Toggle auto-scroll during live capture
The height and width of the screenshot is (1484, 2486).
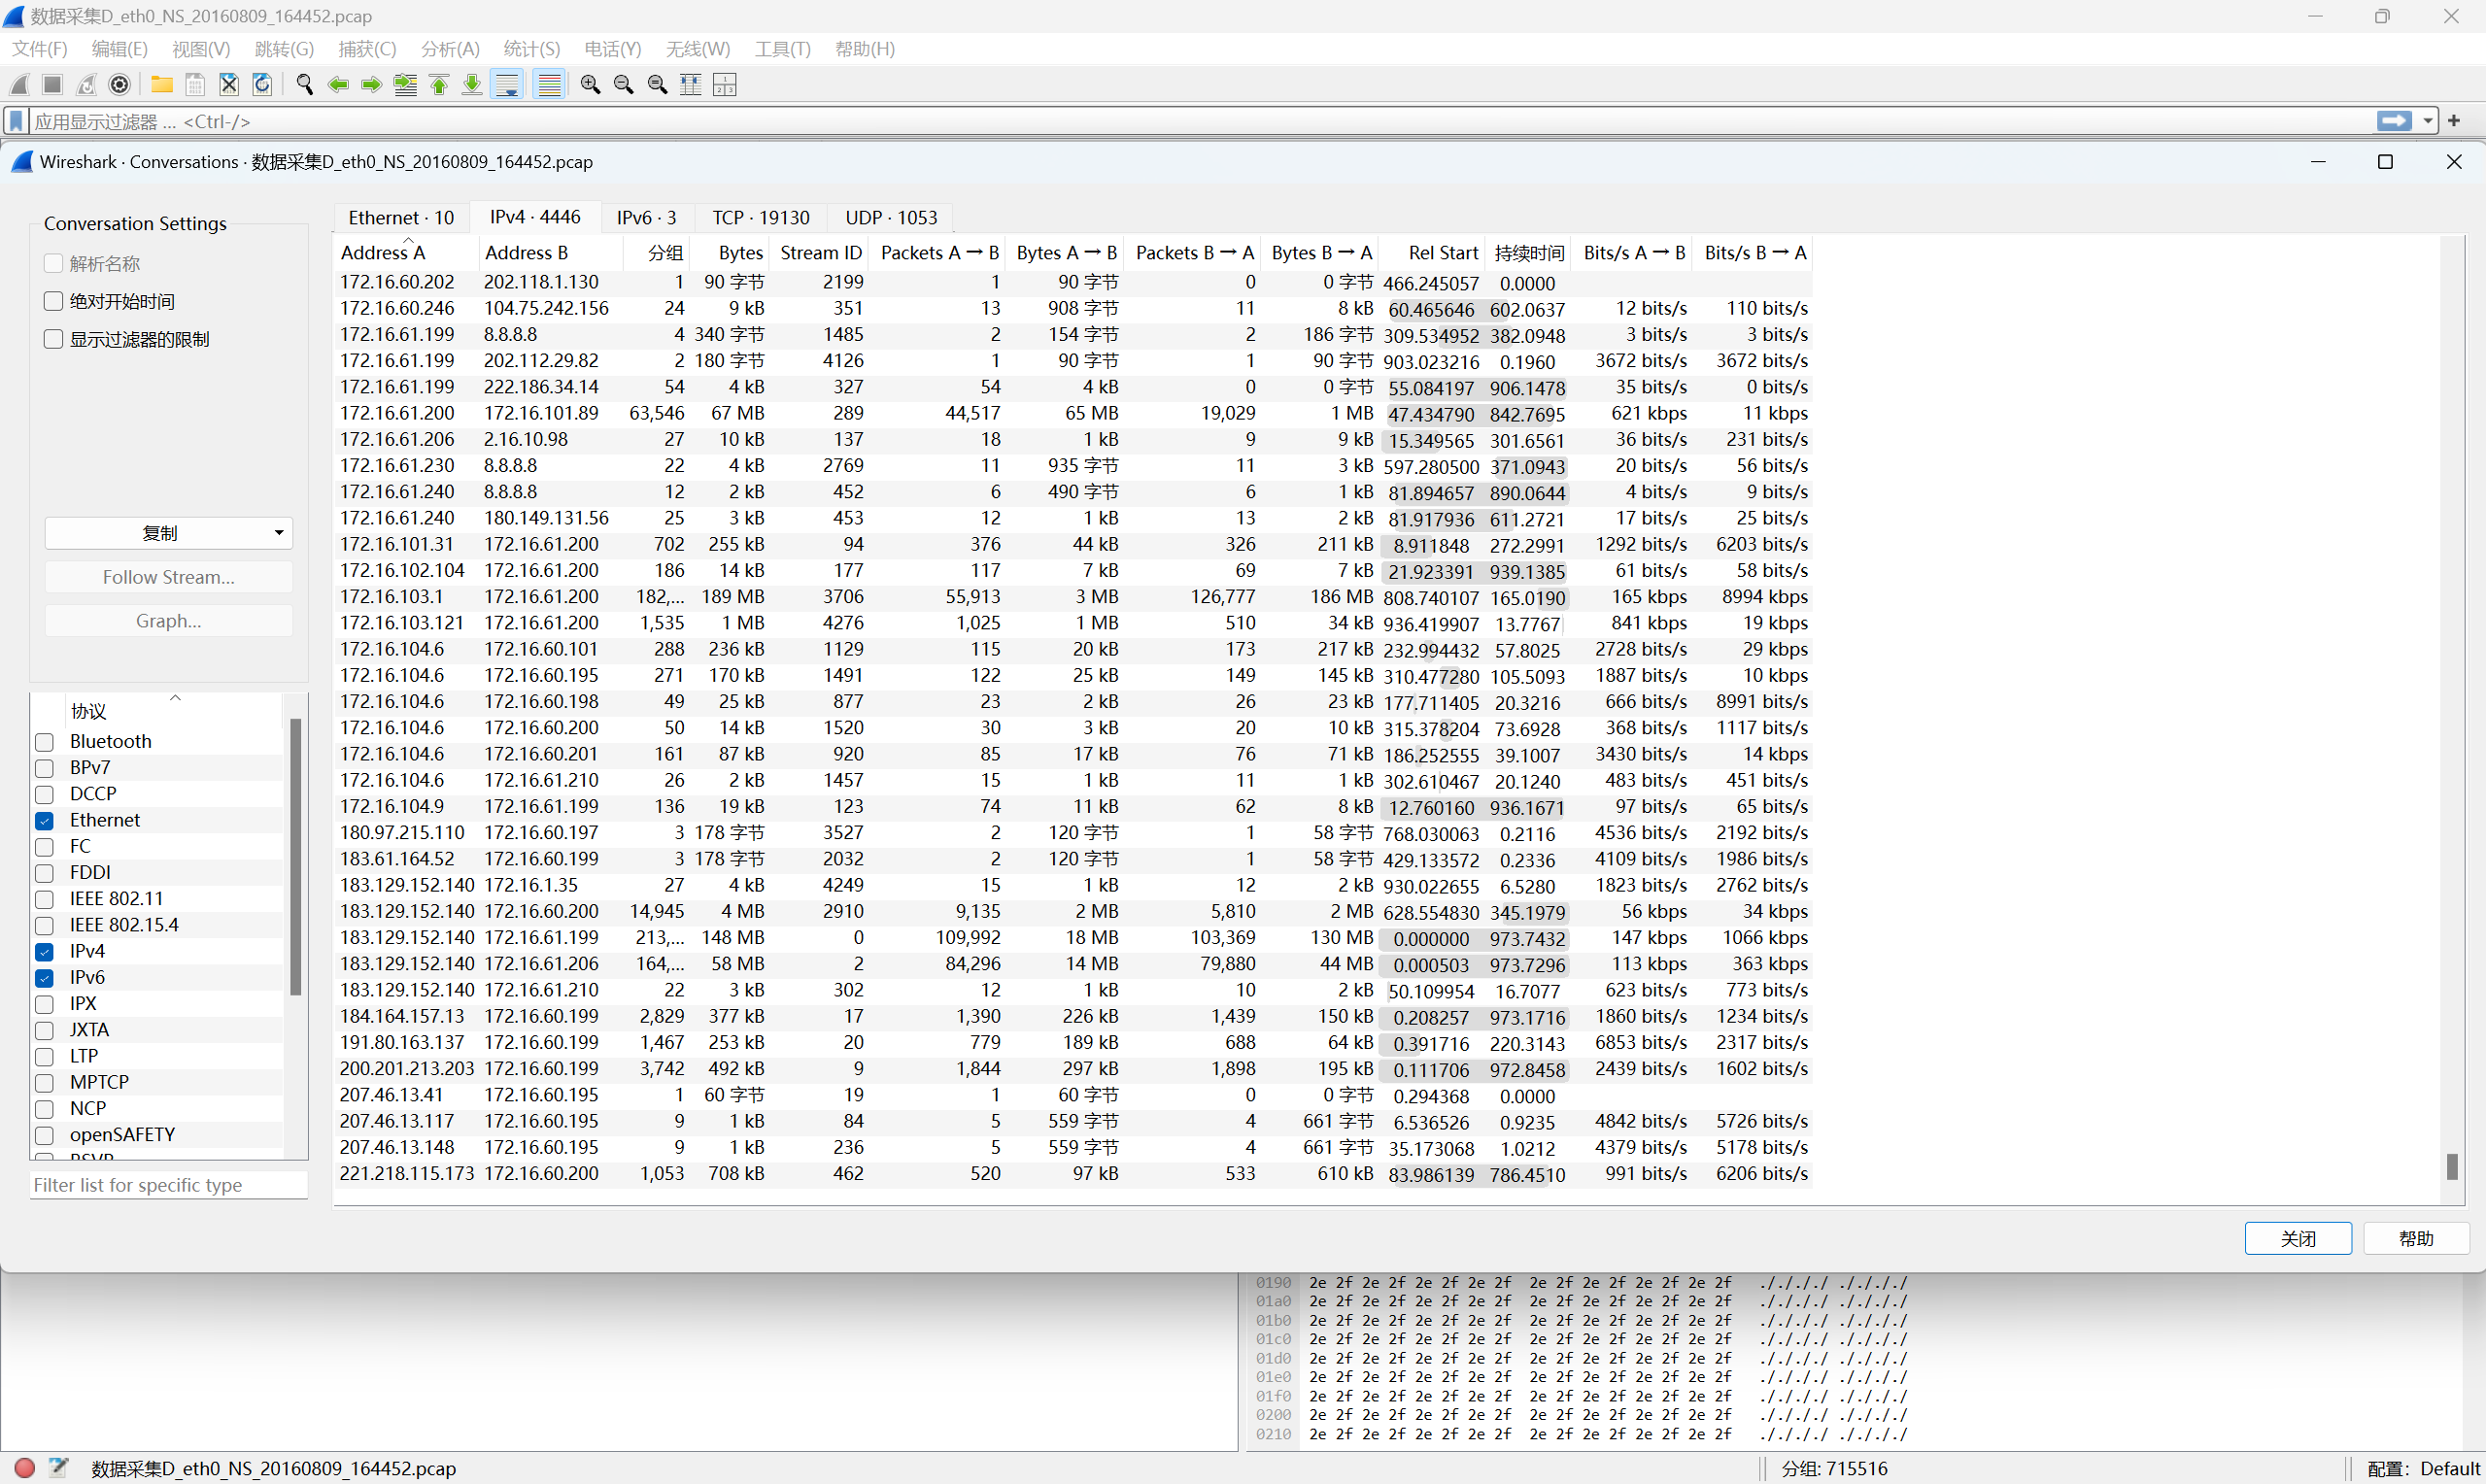pyautogui.click(x=508, y=85)
